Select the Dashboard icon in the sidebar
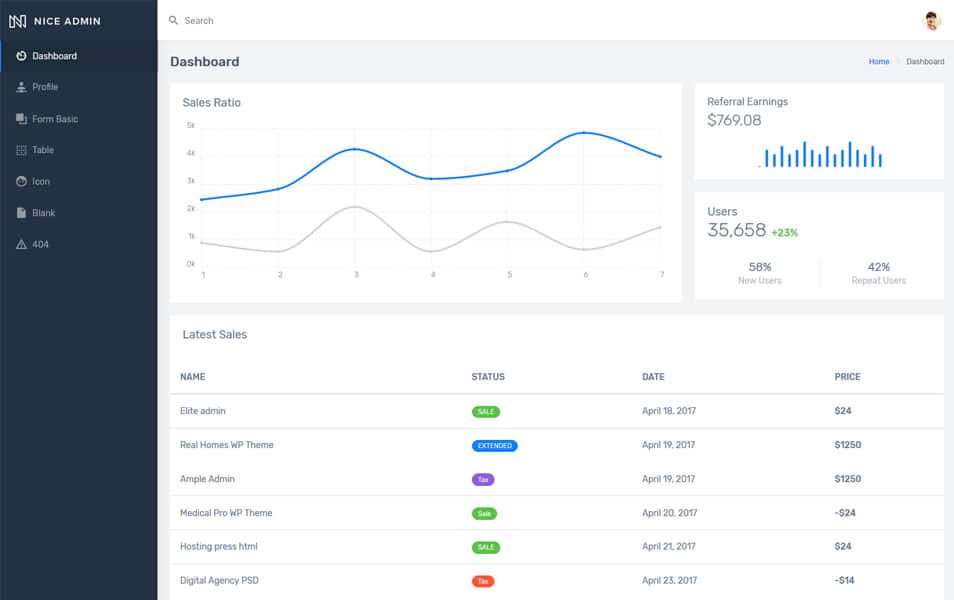Image resolution: width=954 pixels, height=600 pixels. click(x=23, y=55)
